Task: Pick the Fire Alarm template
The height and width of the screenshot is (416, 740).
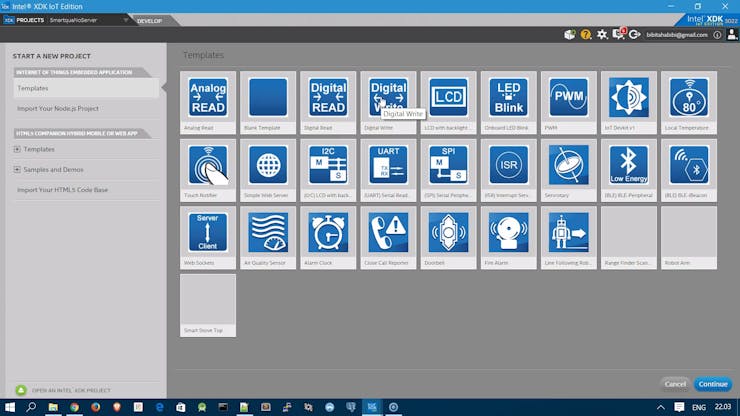Action: 509,238
